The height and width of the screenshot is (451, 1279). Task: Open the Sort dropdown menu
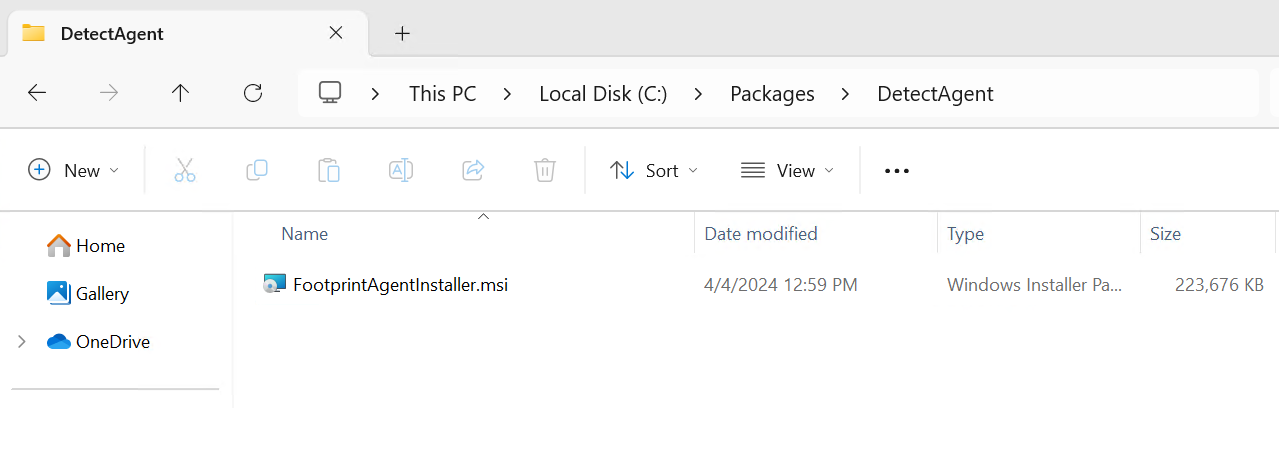[x=654, y=170]
